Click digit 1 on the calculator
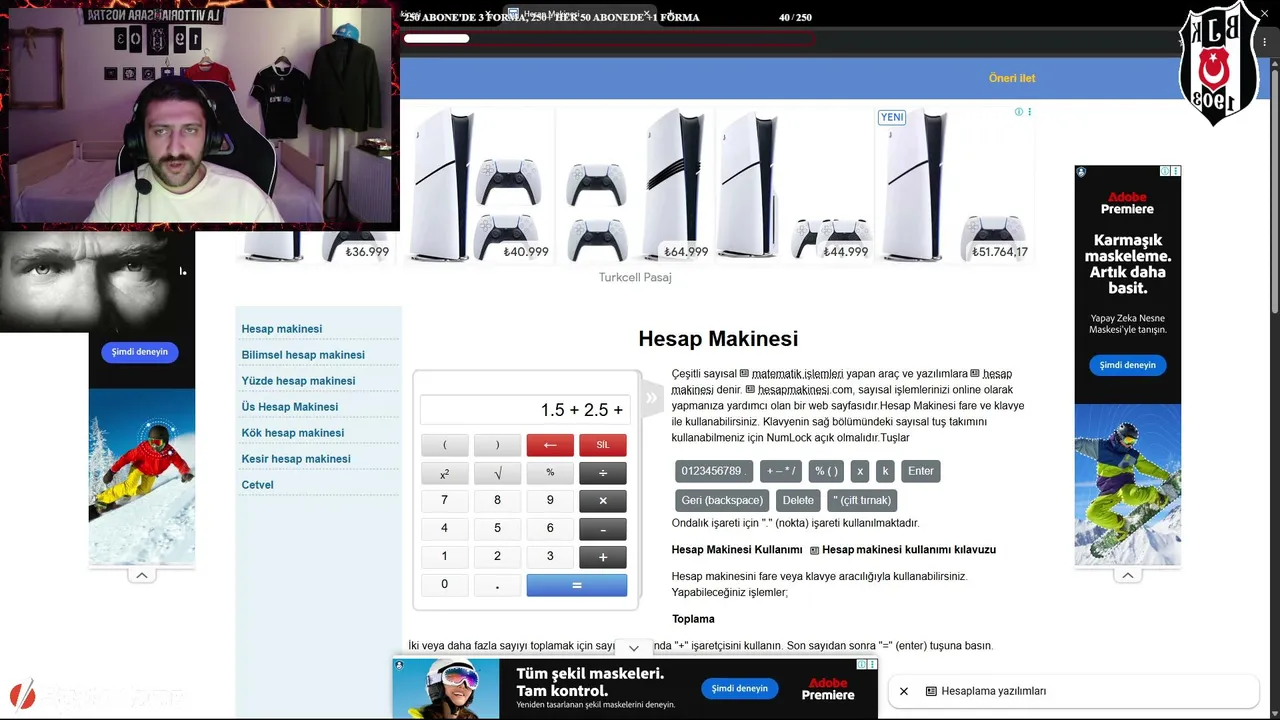 tap(445, 557)
